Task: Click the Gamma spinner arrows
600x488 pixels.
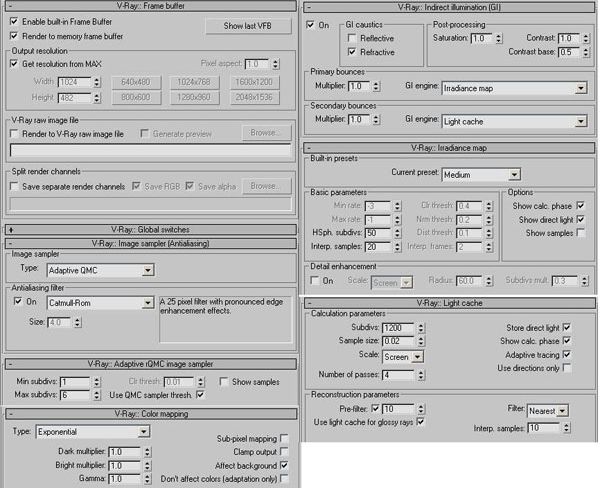Action: 147,479
